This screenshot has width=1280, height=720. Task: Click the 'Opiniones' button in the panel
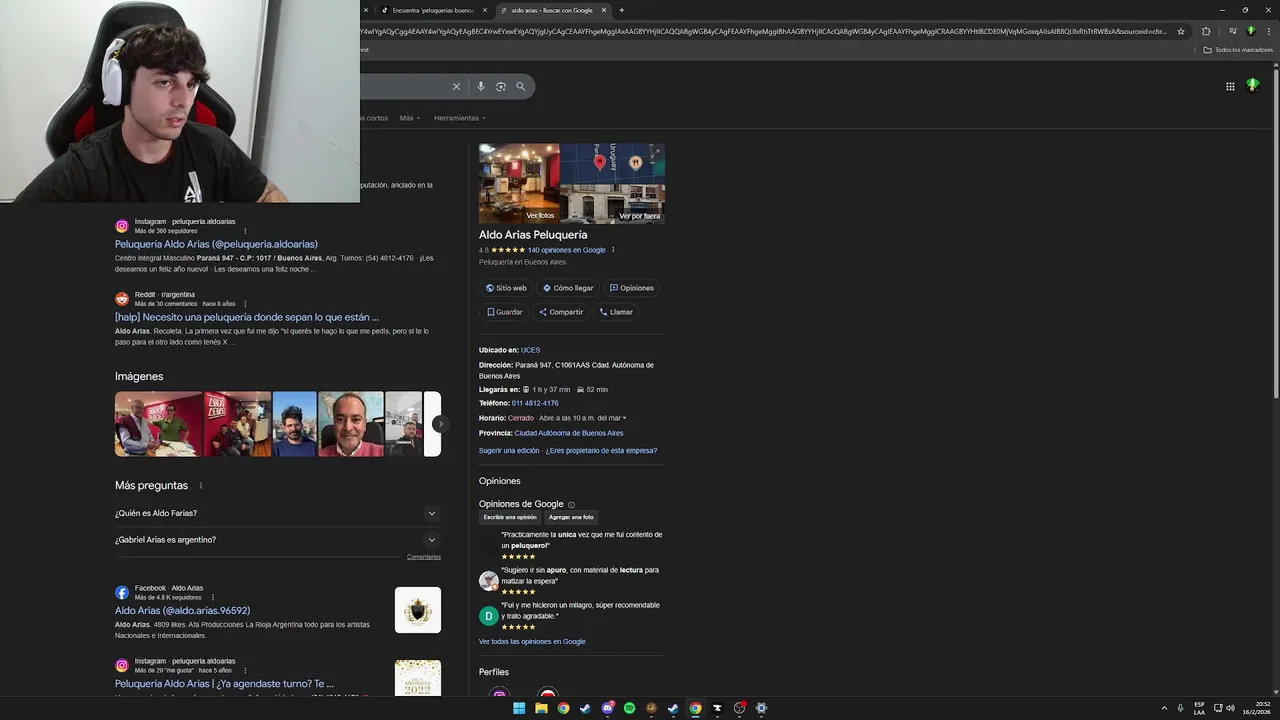click(x=632, y=288)
